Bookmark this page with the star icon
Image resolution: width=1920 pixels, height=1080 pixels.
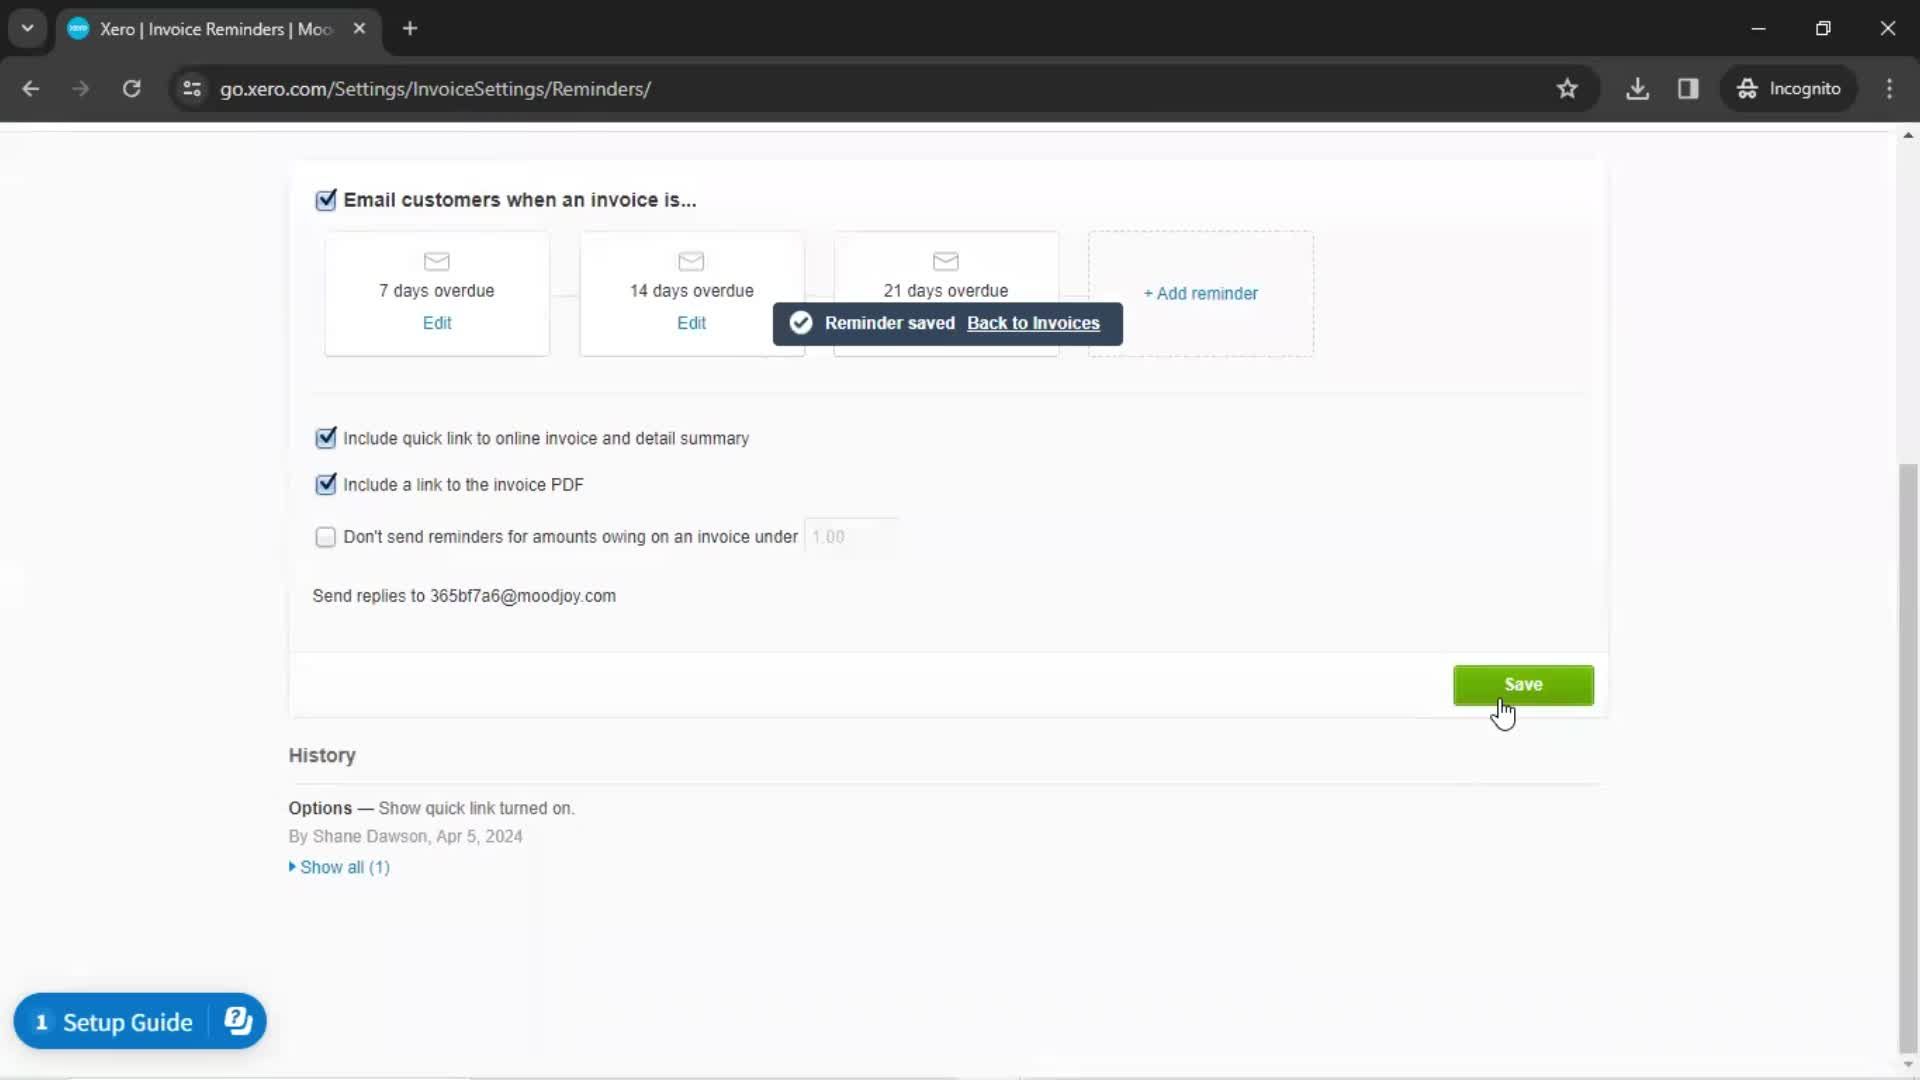pos(1567,89)
